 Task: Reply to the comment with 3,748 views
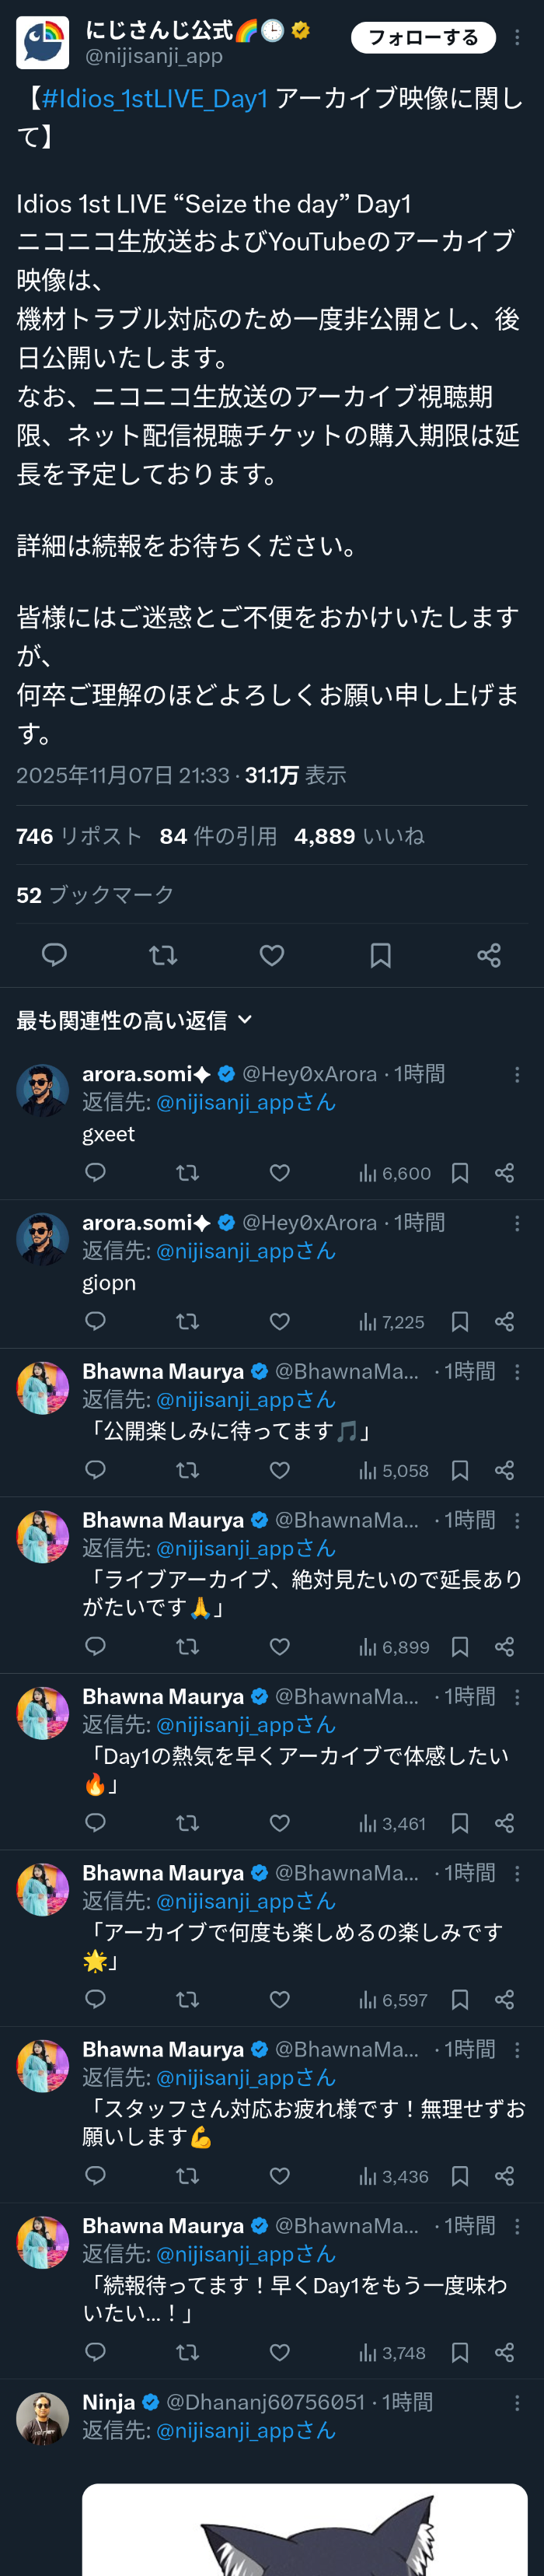96,2353
